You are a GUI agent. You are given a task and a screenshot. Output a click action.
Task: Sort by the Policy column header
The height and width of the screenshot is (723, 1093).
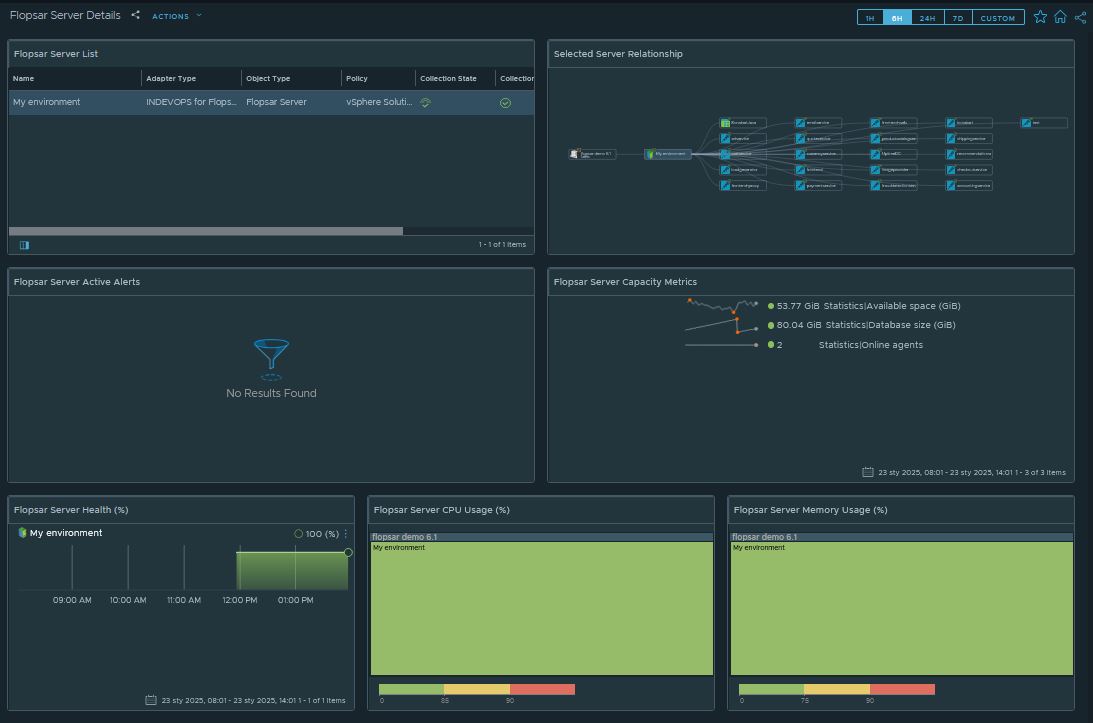(378, 78)
